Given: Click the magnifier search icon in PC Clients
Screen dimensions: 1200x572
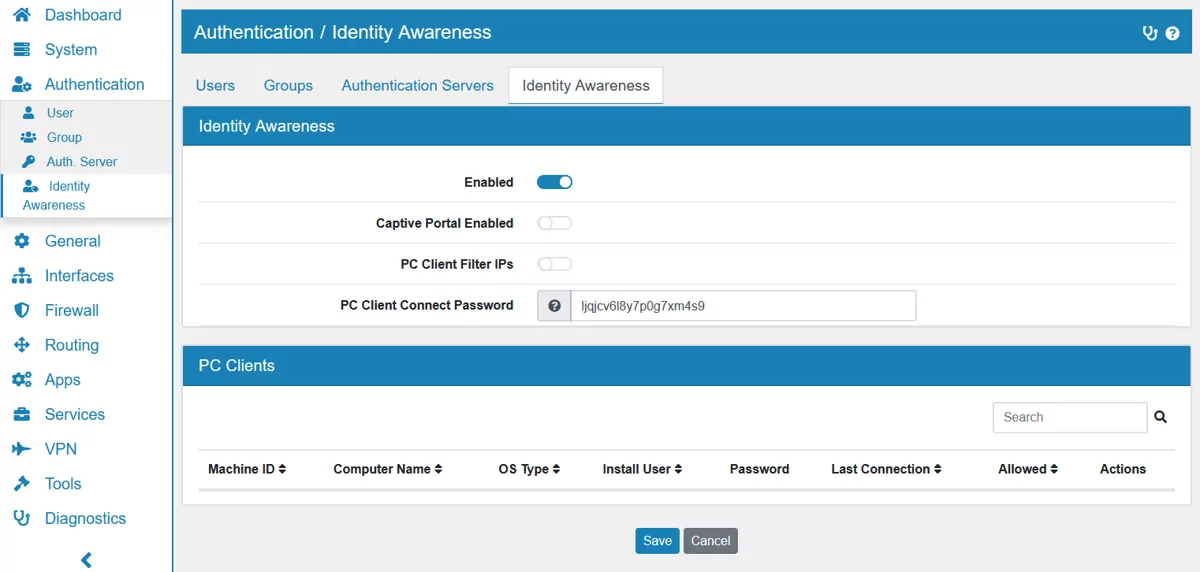Looking at the screenshot, I should pyautogui.click(x=1160, y=417).
